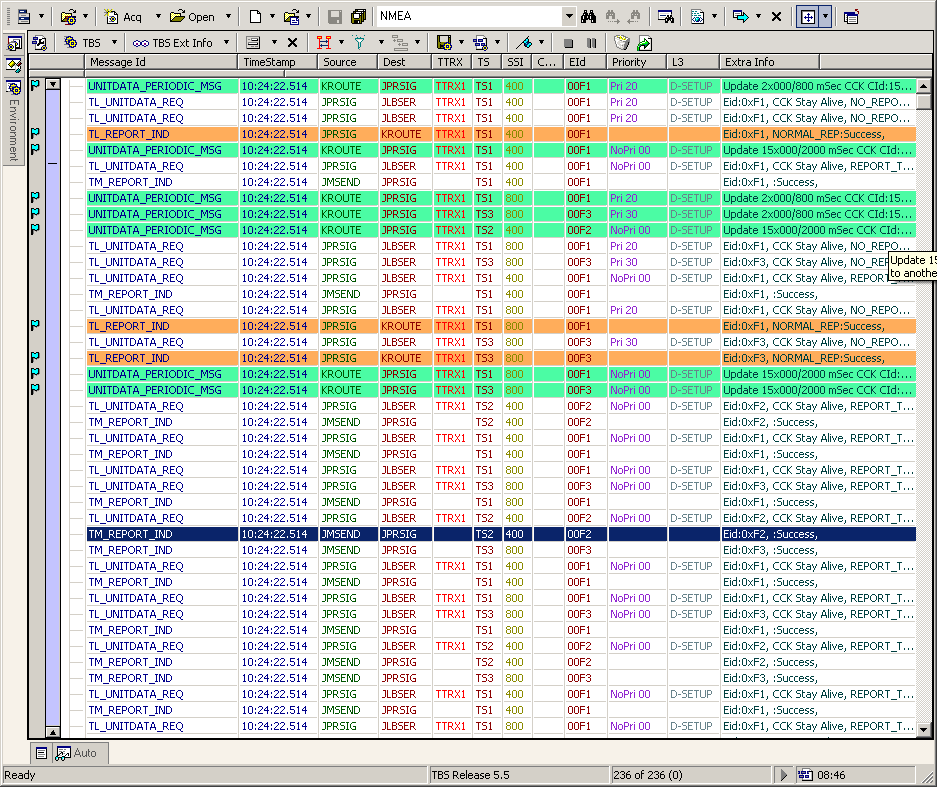Click the pause button in toolbar

point(591,43)
